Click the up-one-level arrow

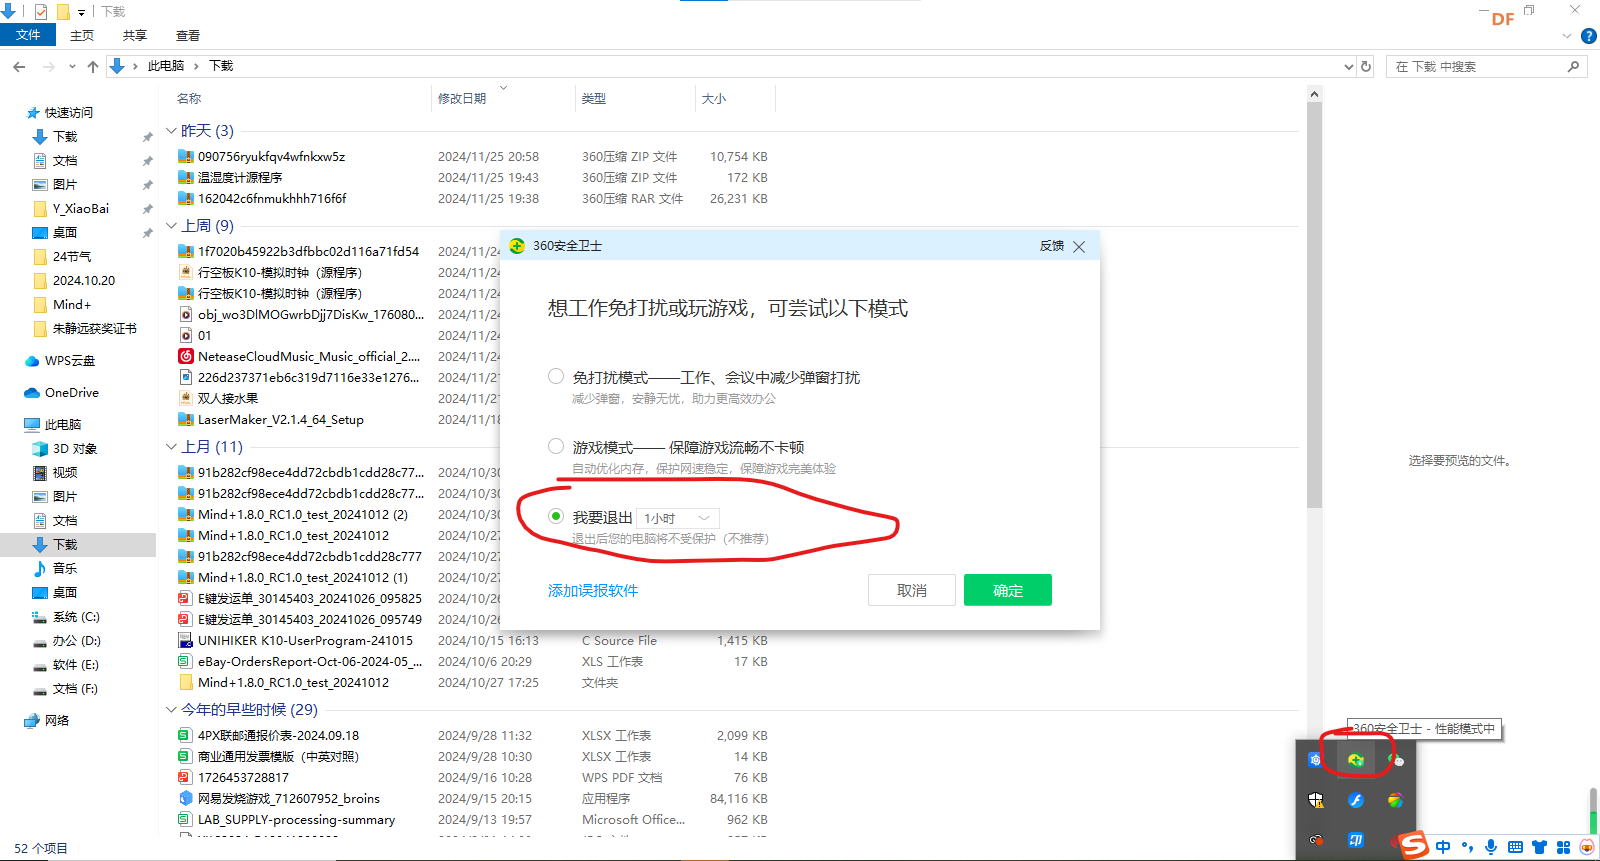click(x=93, y=66)
